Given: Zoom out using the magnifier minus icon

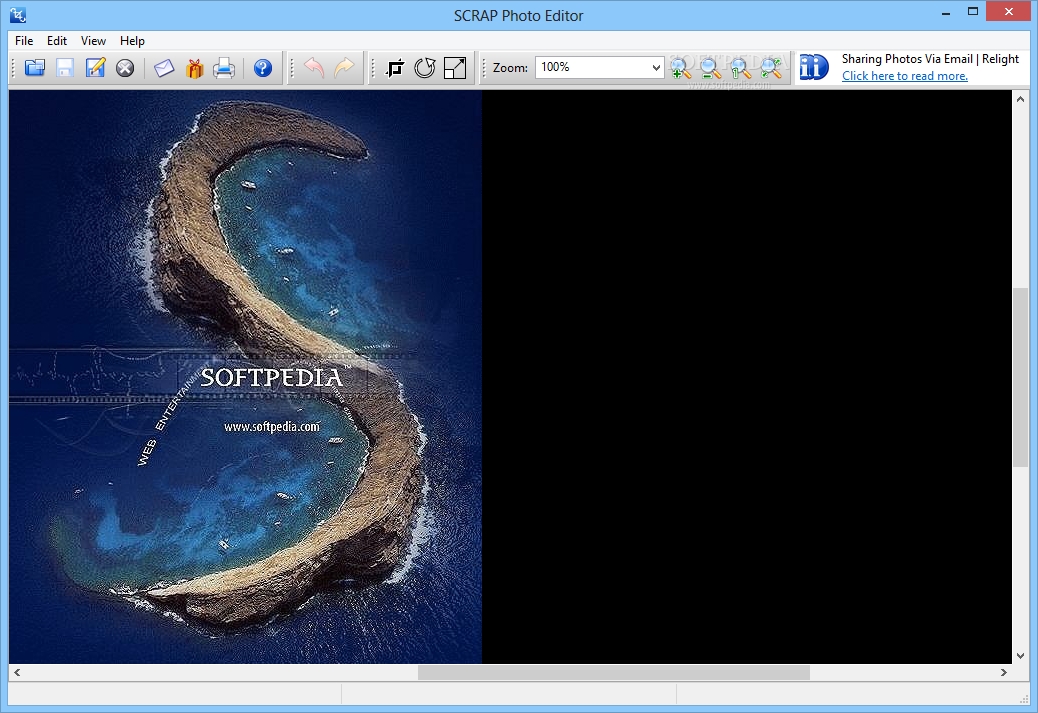Looking at the screenshot, I should tap(710, 68).
